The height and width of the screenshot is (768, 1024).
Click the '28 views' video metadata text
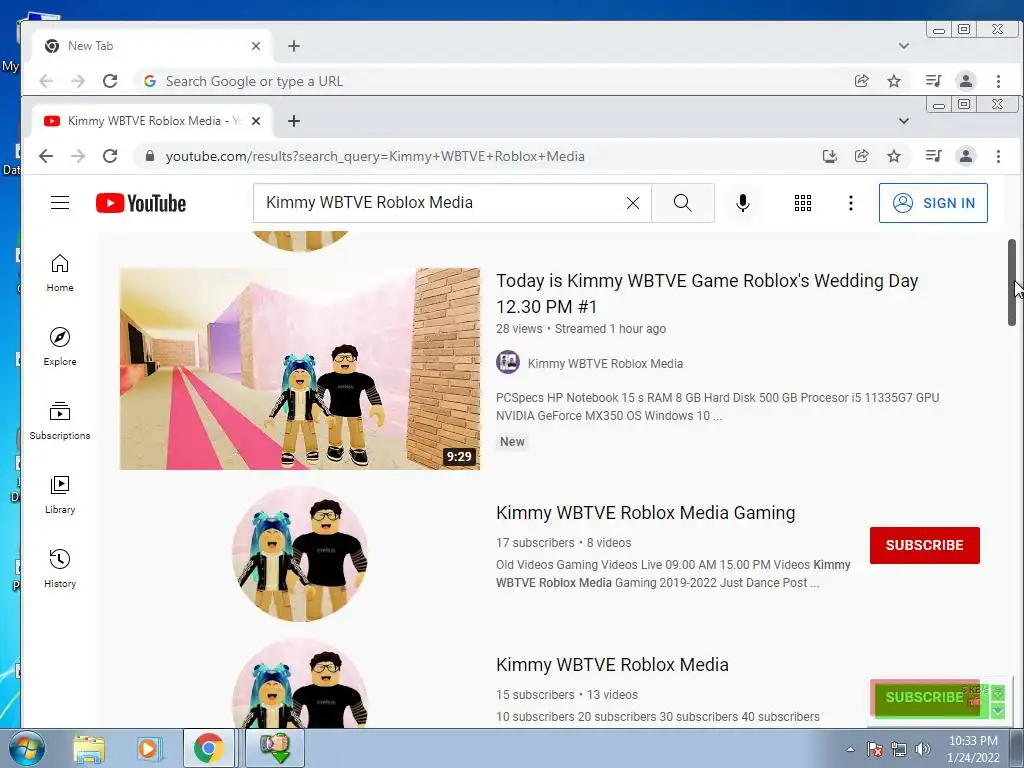519,328
